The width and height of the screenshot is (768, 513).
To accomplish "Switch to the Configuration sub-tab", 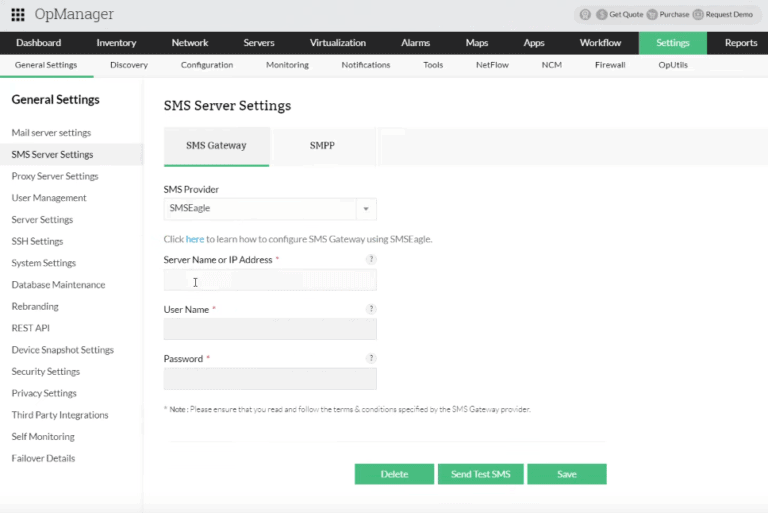I will [207, 65].
